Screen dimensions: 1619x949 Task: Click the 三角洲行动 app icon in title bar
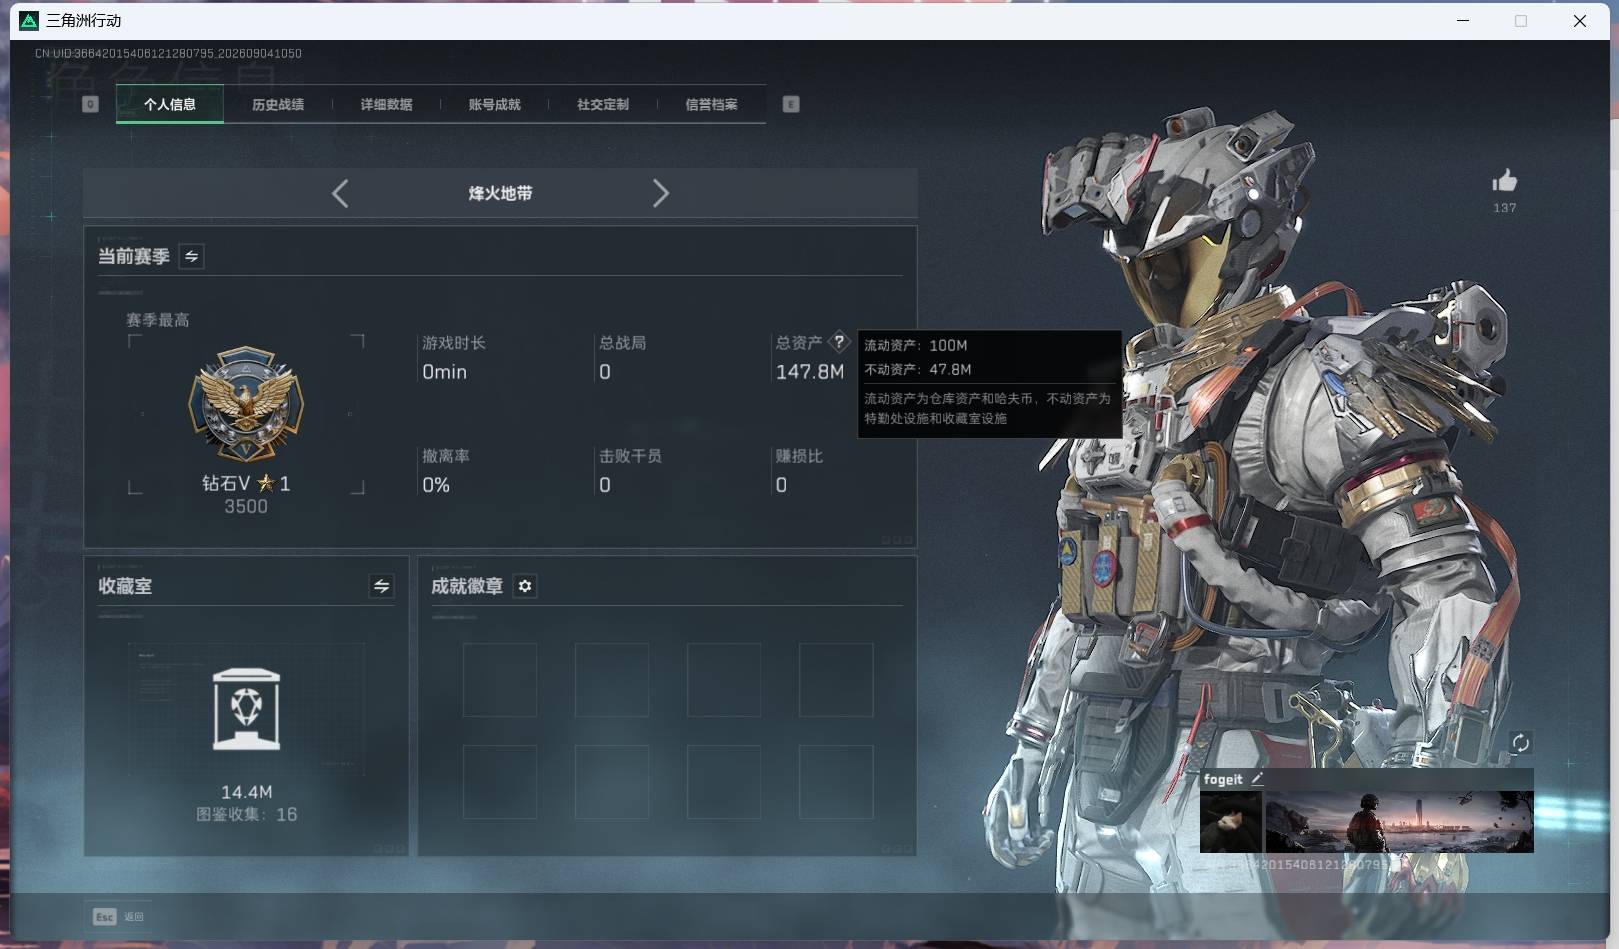coord(29,20)
